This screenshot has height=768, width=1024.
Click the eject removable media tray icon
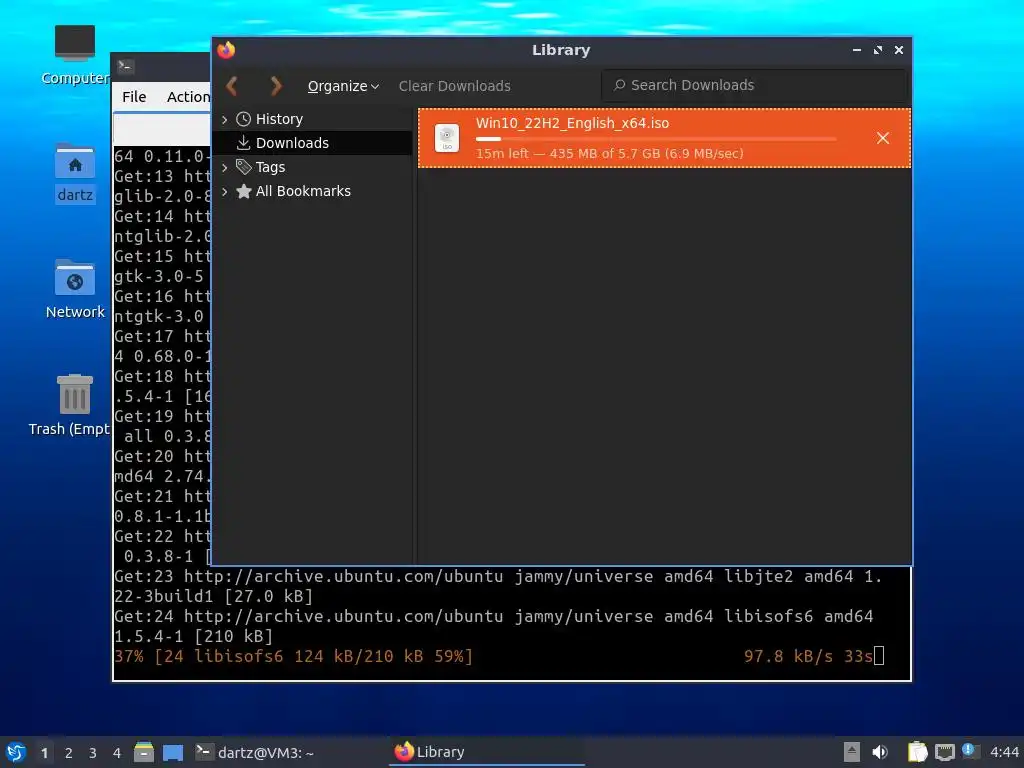click(x=852, y=752)
